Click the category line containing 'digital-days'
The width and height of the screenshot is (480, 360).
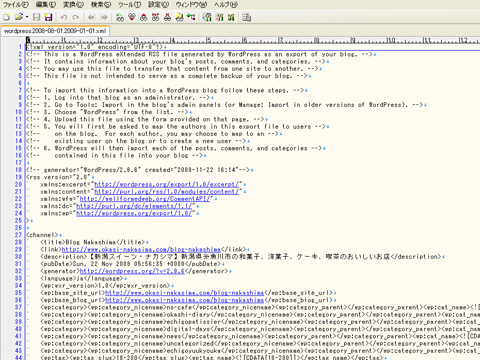260,329
